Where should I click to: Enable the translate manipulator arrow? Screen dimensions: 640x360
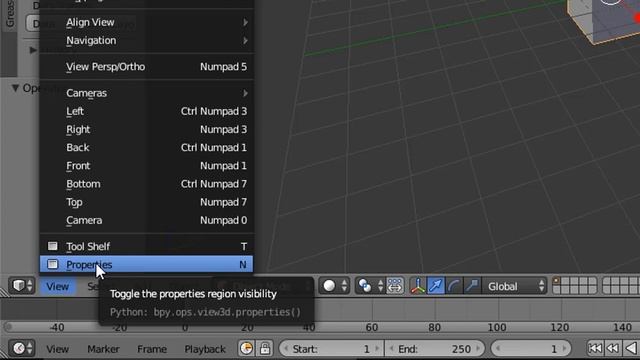coord(436,286)
